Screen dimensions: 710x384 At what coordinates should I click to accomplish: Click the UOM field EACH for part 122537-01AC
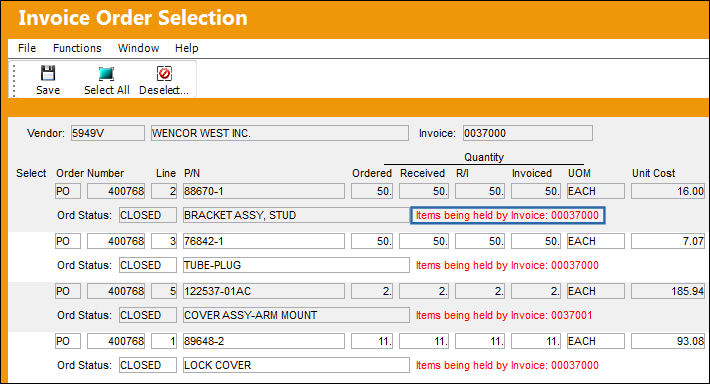[596, 291]
